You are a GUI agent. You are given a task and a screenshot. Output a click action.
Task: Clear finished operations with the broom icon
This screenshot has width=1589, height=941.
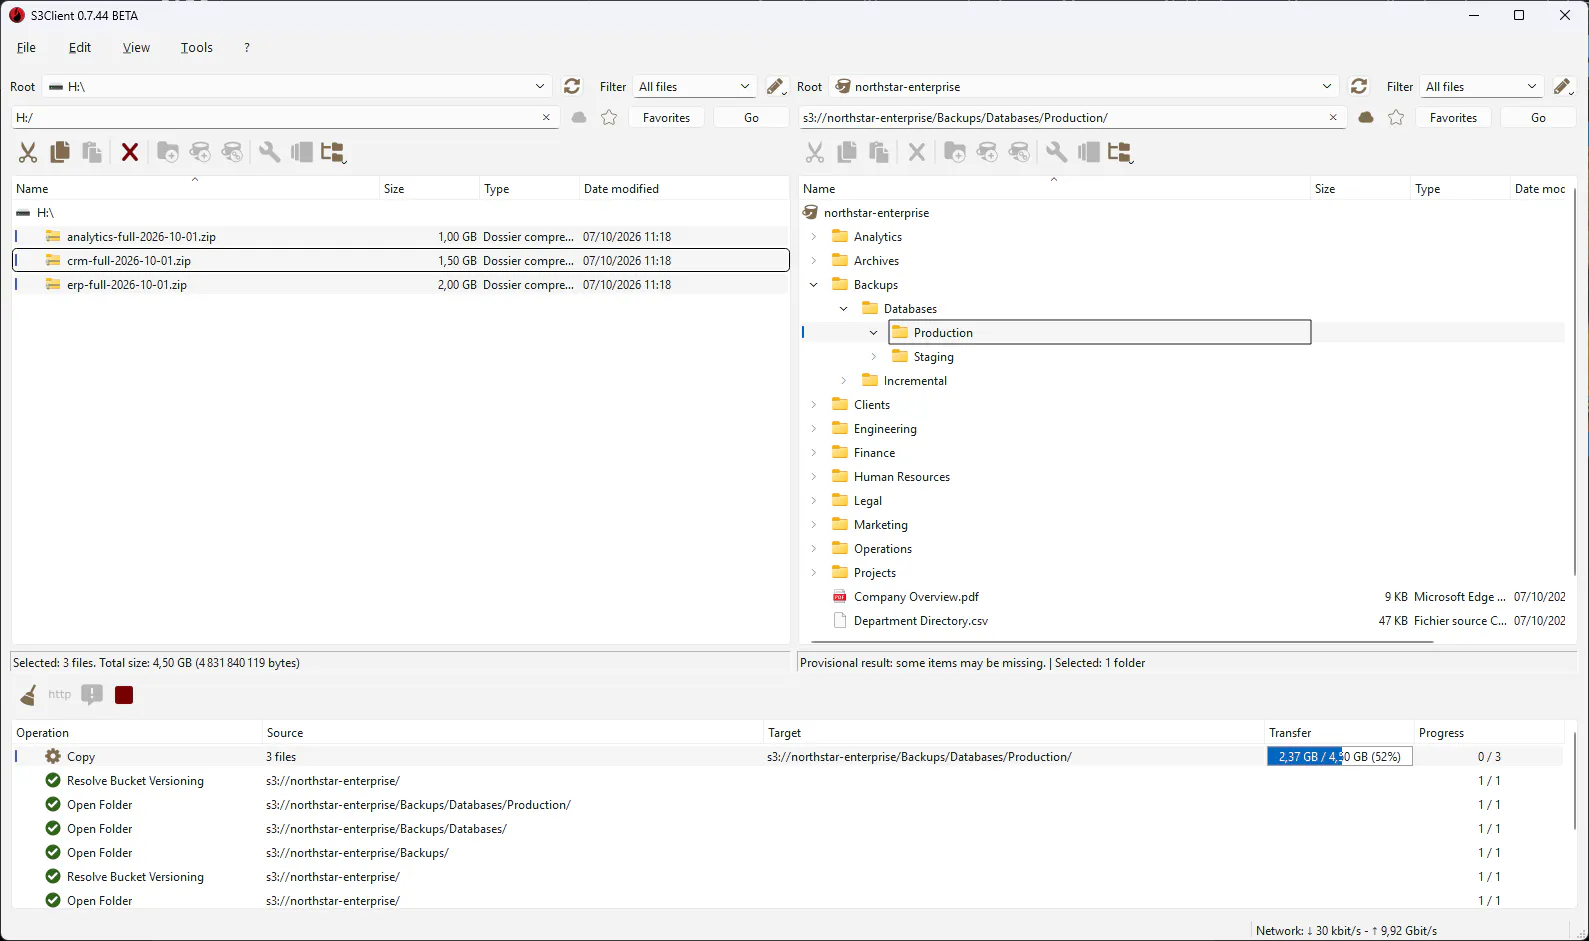tap(29, 695)
